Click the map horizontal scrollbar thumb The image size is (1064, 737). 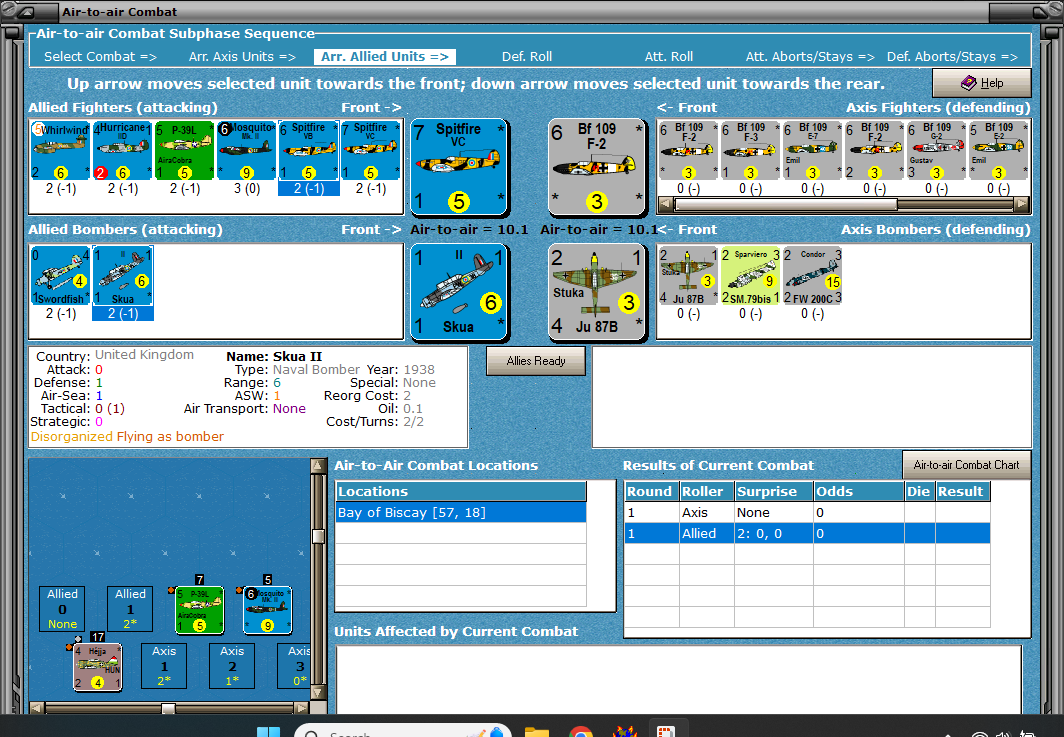[x=168, y=708]
